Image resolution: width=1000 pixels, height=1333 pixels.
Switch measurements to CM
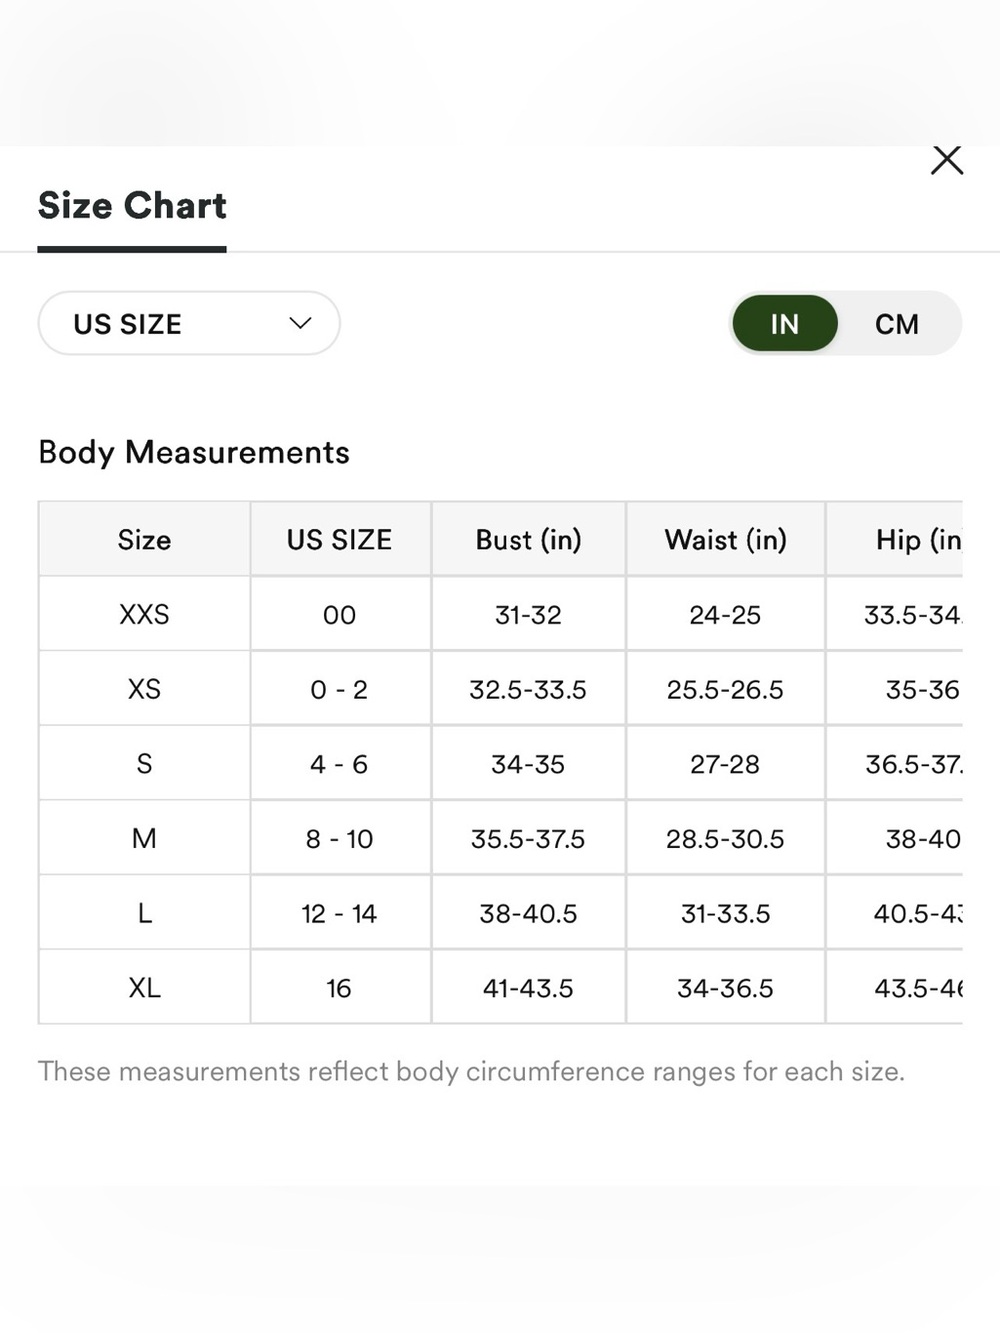point(896,324)
